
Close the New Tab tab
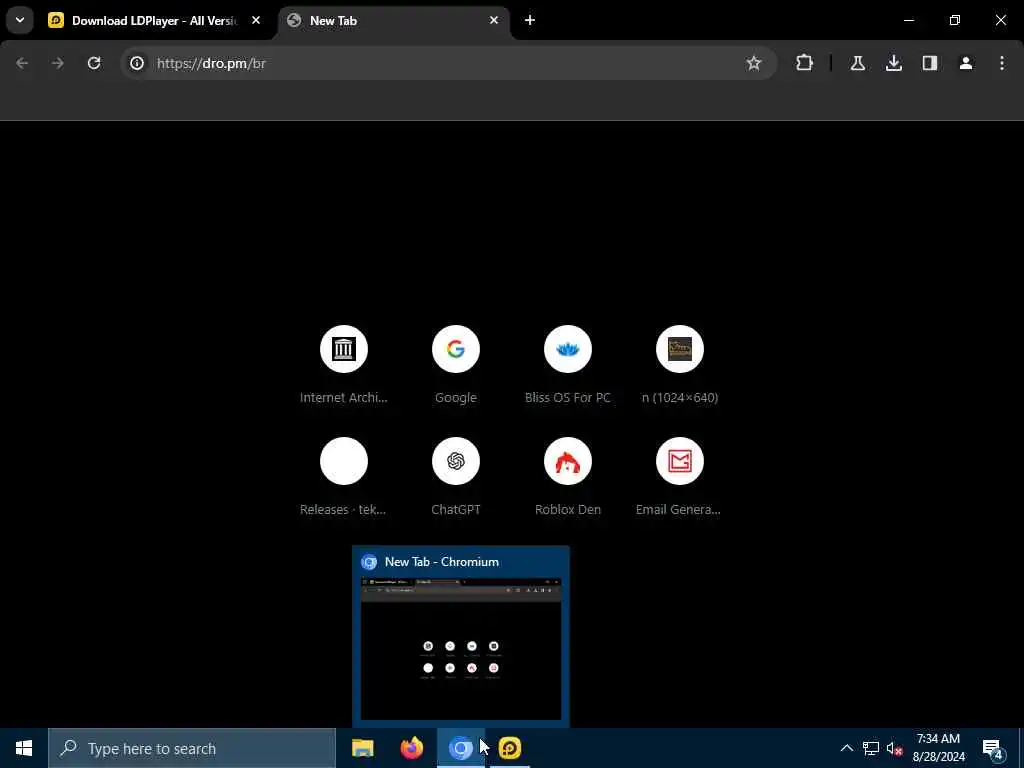click(x=494, y=21)
